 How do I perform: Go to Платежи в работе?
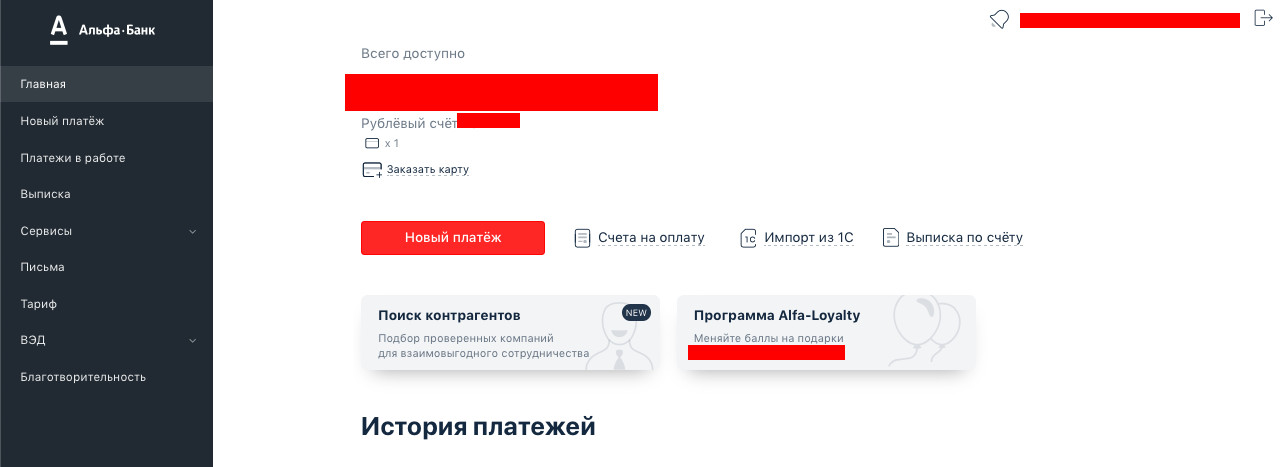[73, 158]
